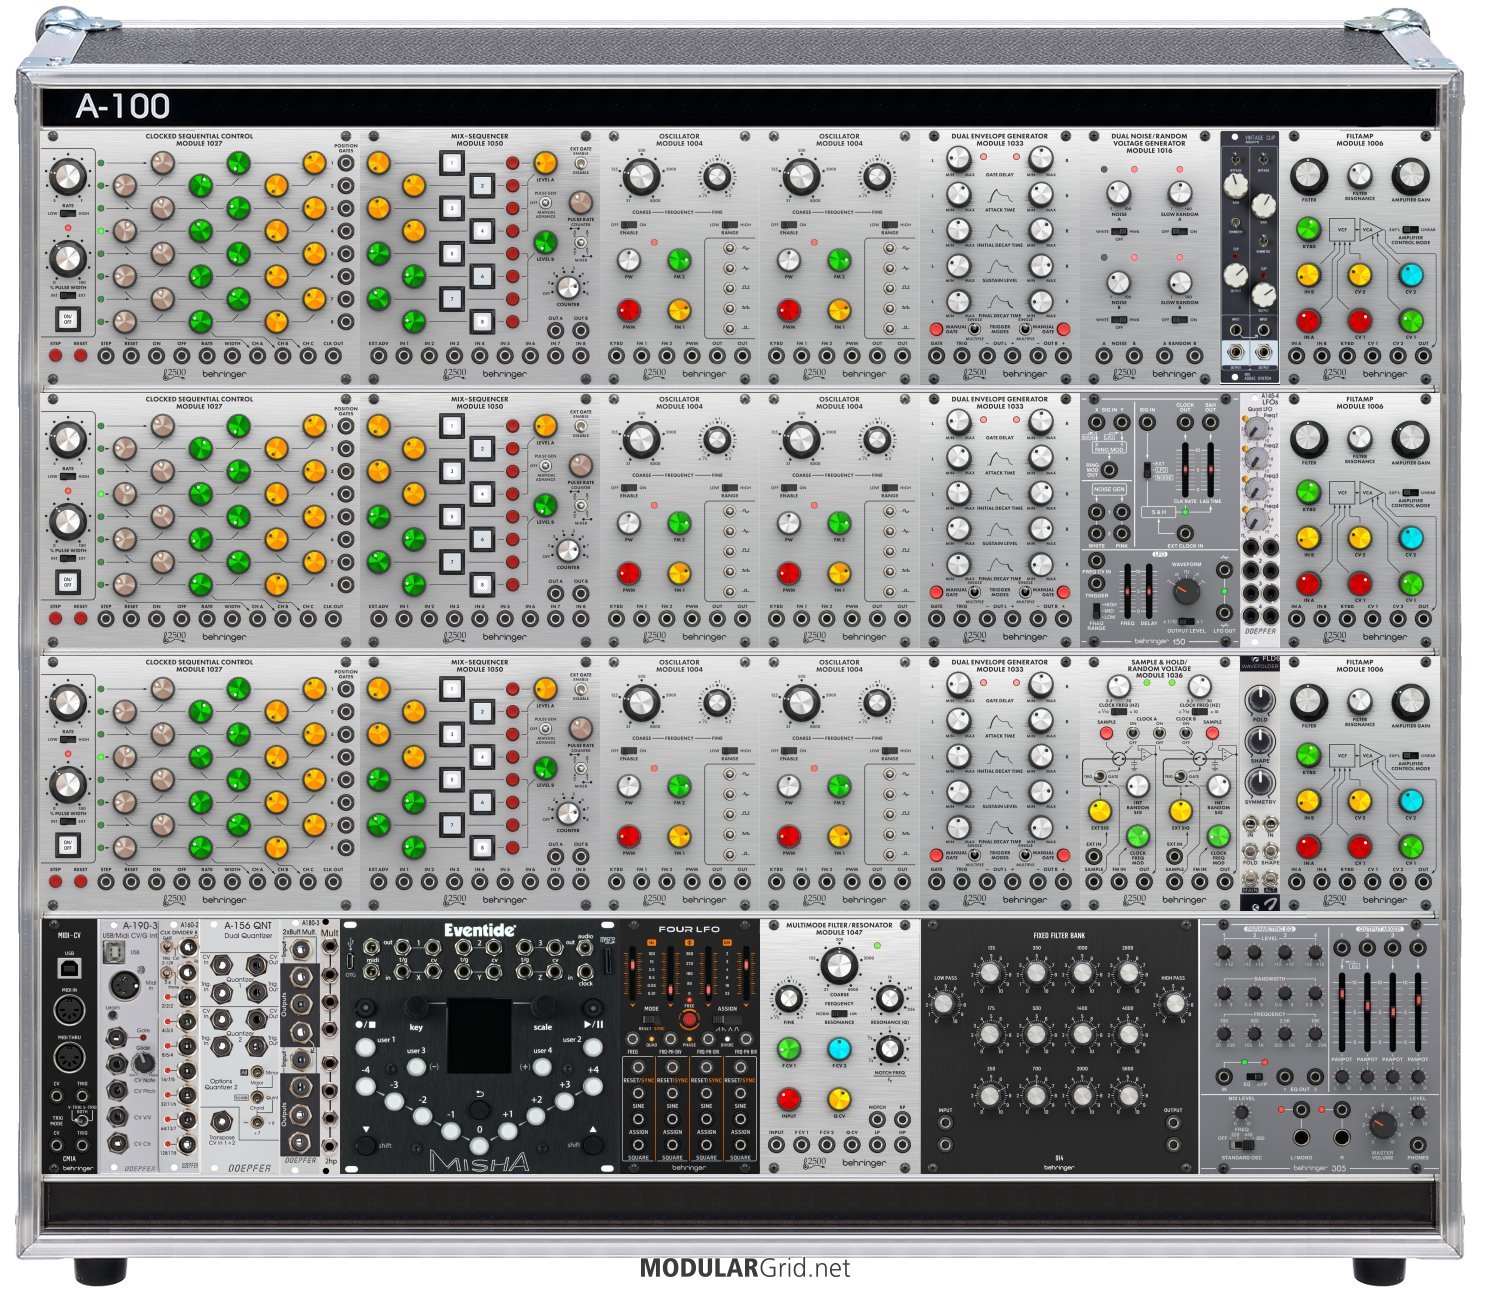1491x1289 pixels.
Task: Click the 5600 band knob on Fixed Filter Bank
Action: point(1128,1096)
